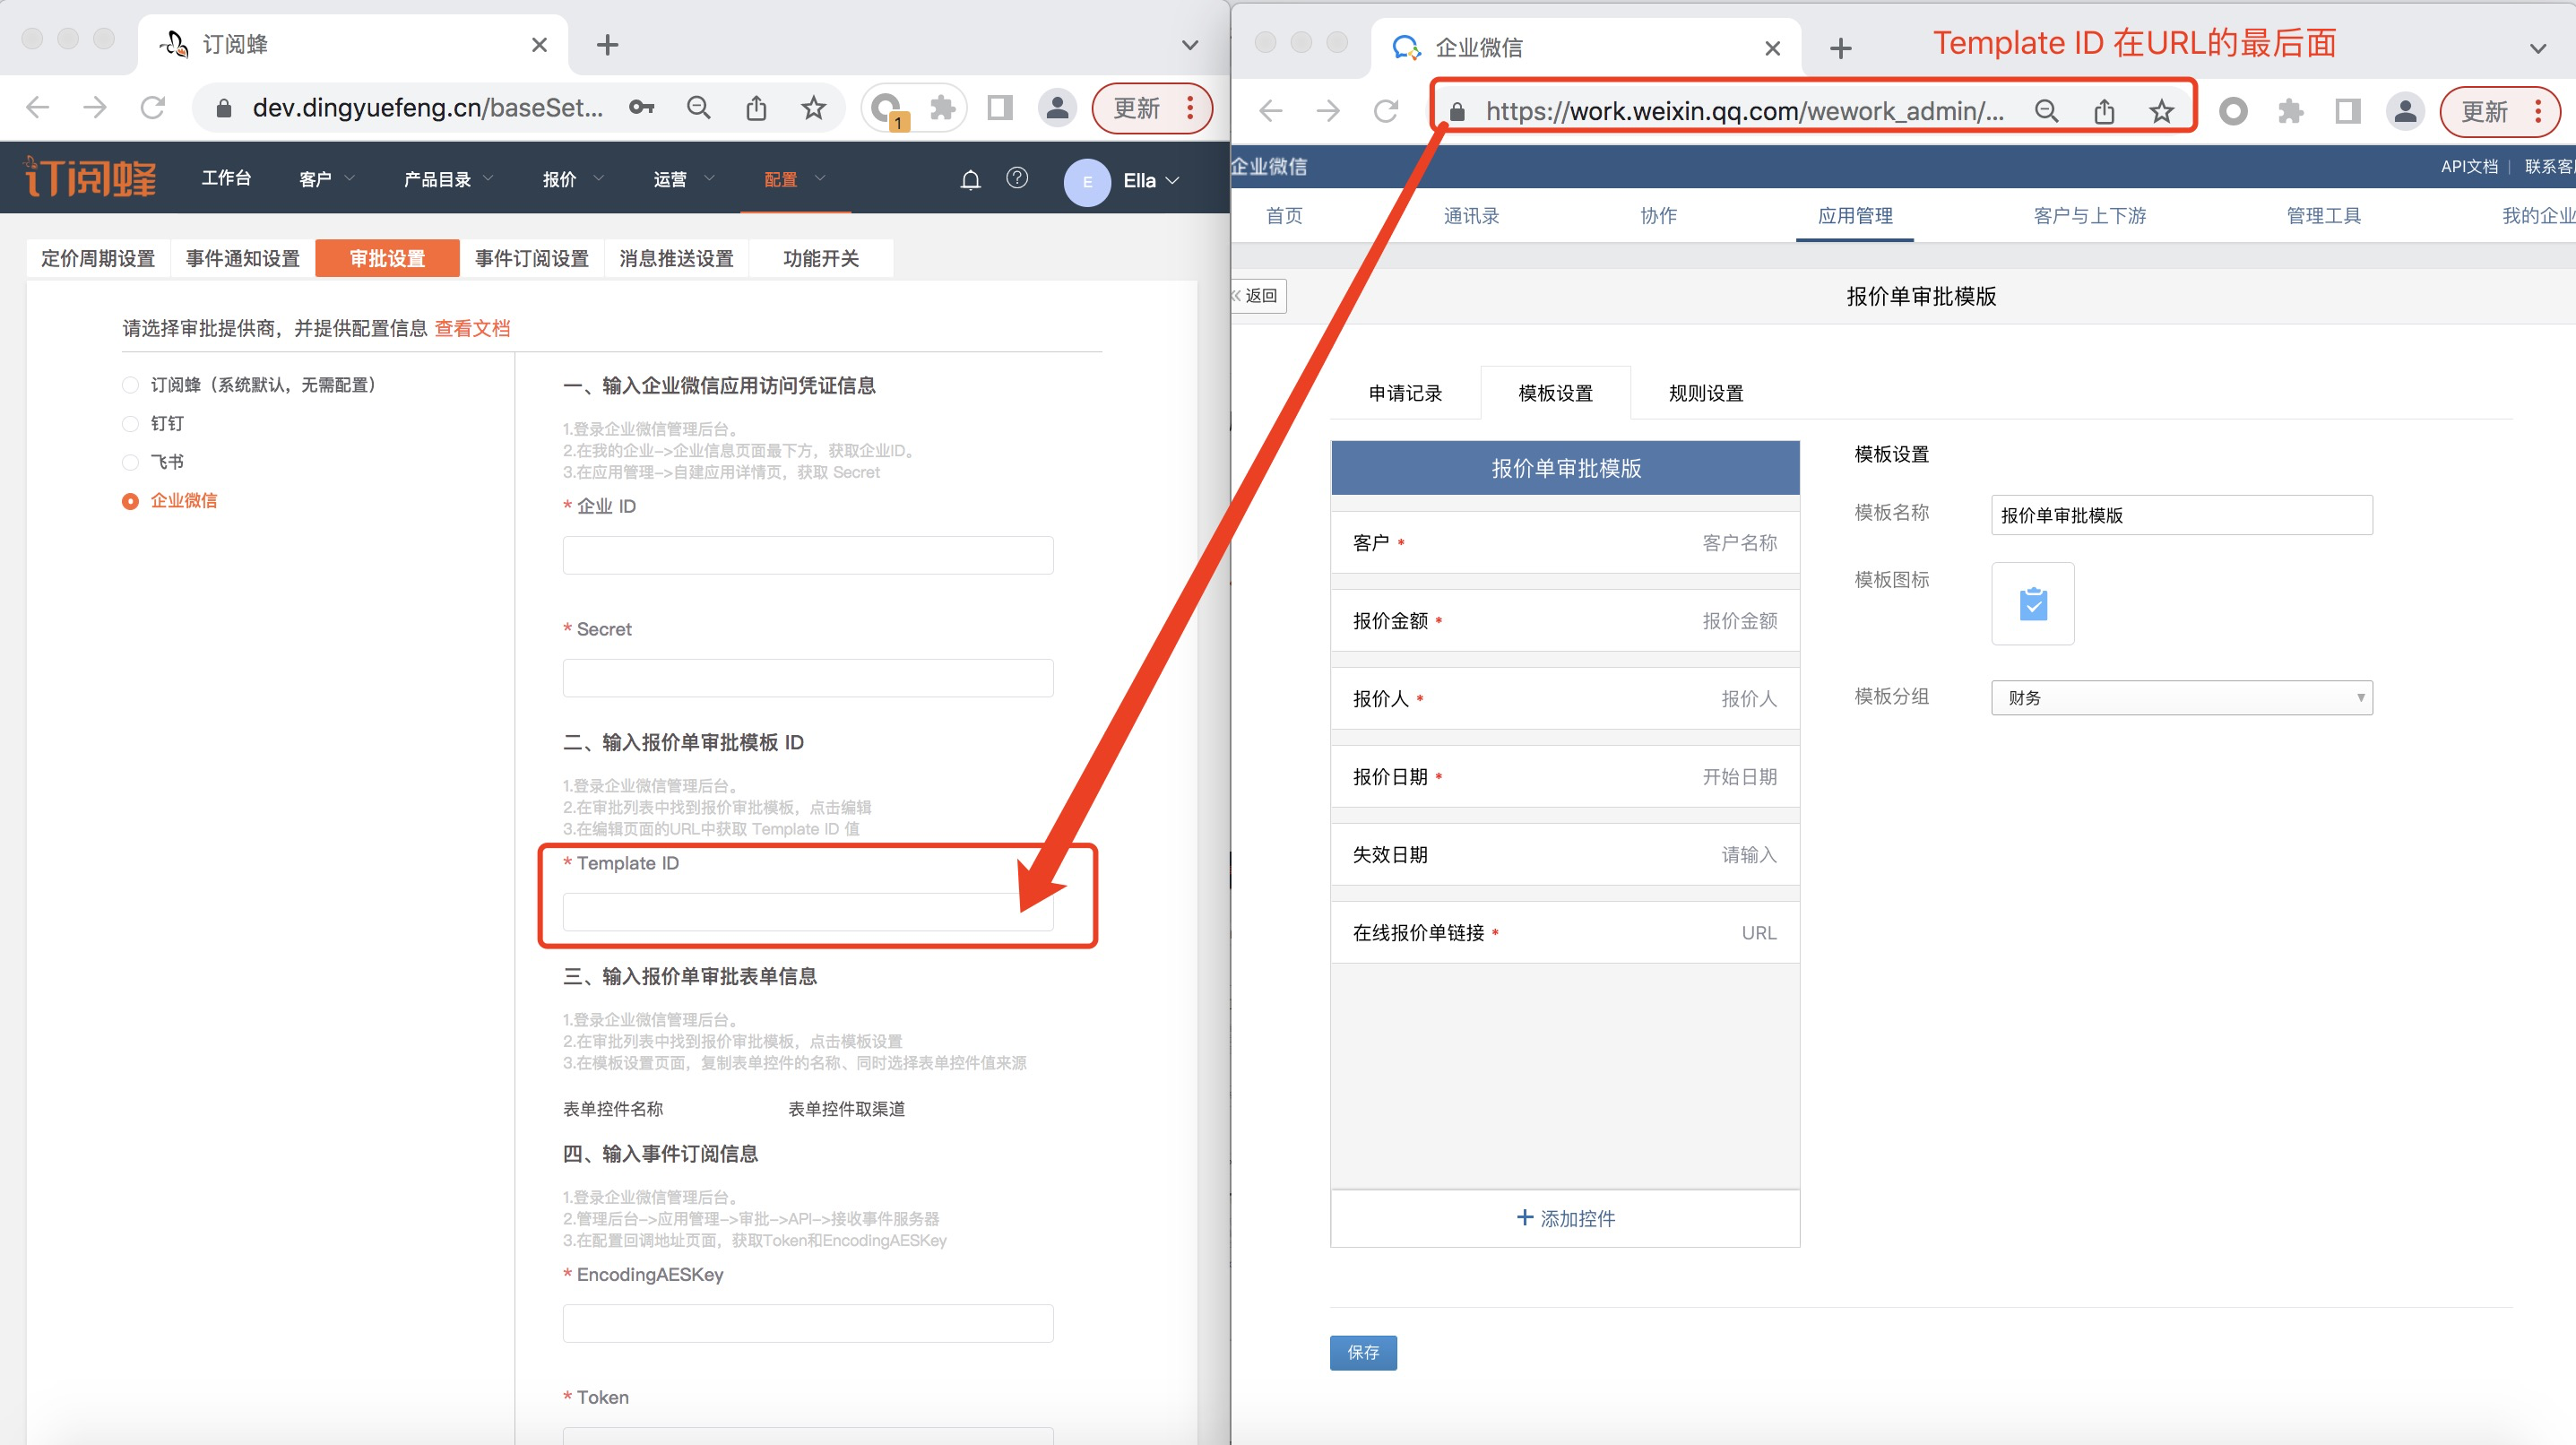2576x1445 pixels.
Task: Click the template clipboard icon
Action: coord(2033,604)
